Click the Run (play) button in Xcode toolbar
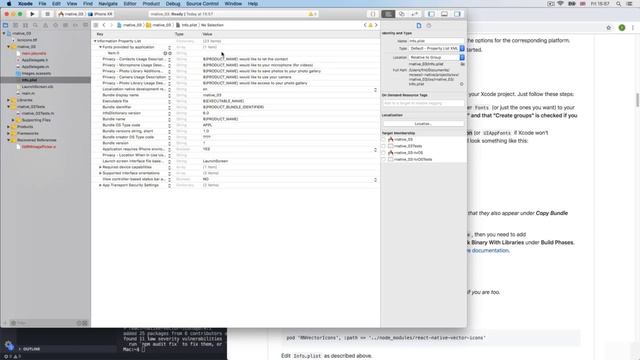Image resolution: width=640 pixels, height=360 pixels. [x=32, y=14]
